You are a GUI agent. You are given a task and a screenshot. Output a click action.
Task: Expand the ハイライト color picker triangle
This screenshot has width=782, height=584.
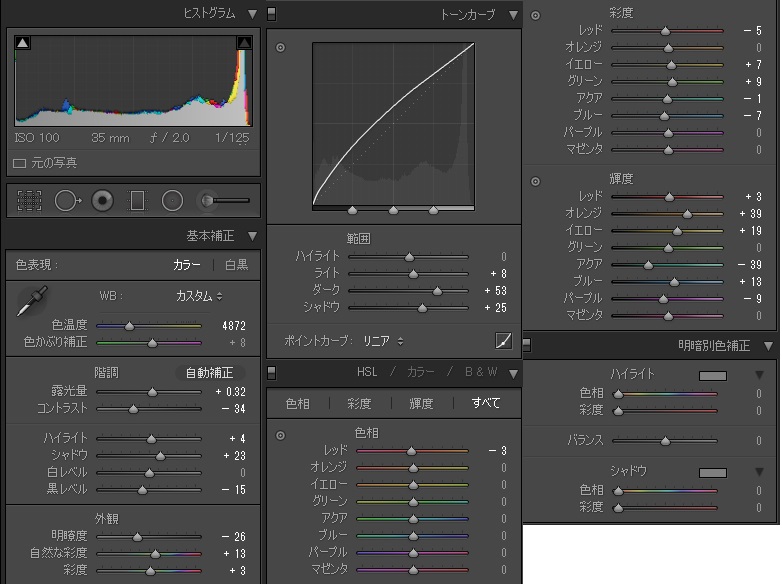point(759,375)
